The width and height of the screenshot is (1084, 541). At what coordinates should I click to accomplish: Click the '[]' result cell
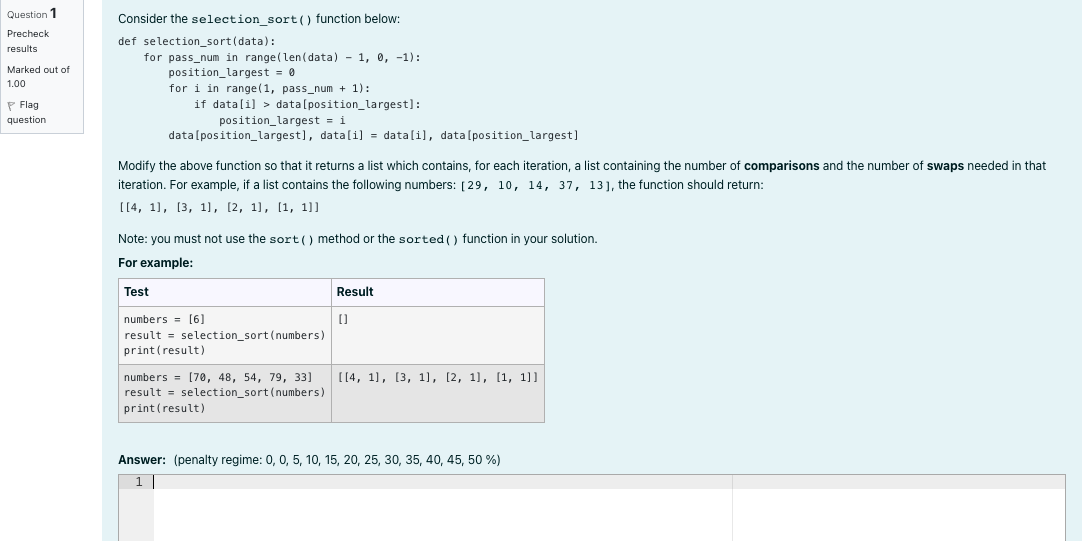[438, 335]
